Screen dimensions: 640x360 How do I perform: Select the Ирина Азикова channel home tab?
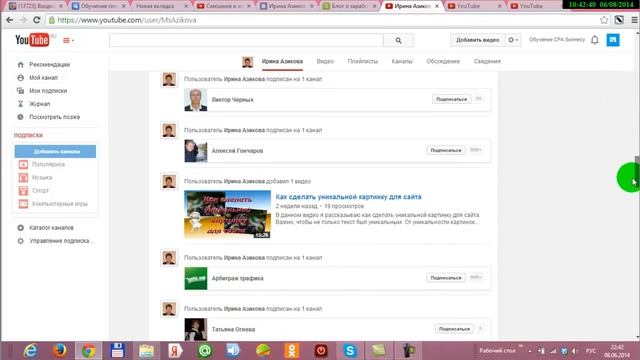(282, 61)
